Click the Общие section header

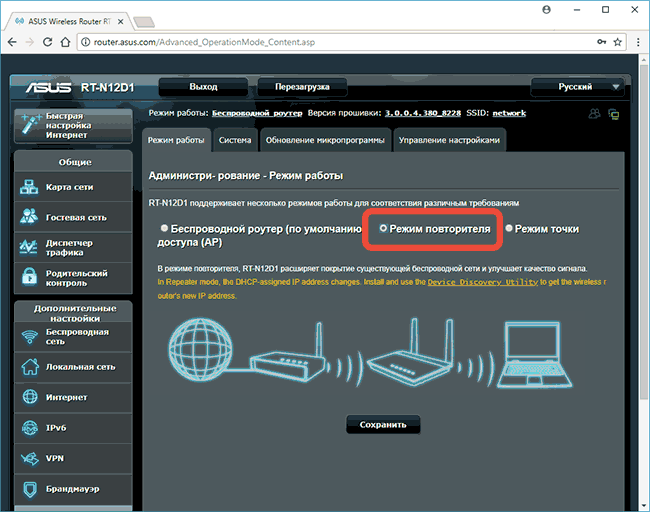click(x=74, y=162)
